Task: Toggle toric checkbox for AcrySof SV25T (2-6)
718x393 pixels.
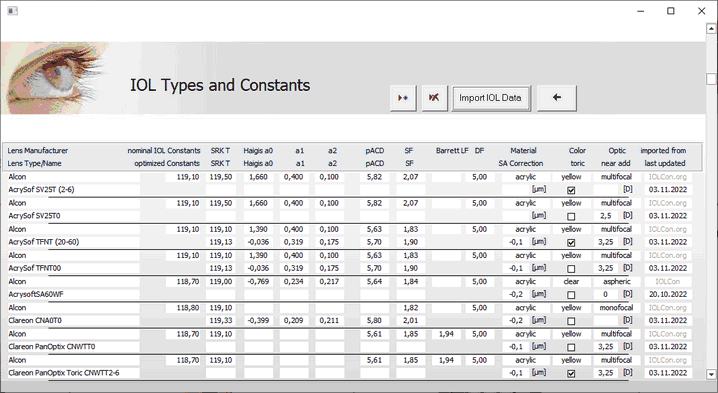Action: click(571, 190)
